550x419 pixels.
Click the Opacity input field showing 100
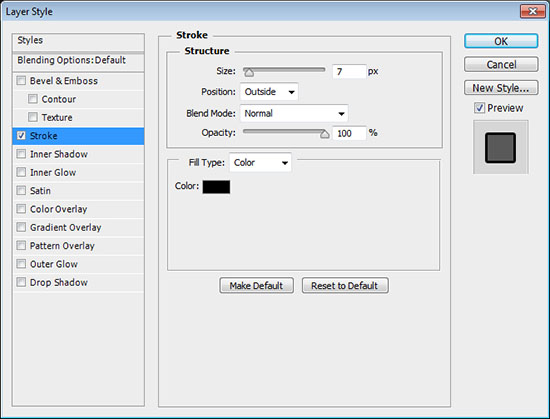tap(349, 133)
